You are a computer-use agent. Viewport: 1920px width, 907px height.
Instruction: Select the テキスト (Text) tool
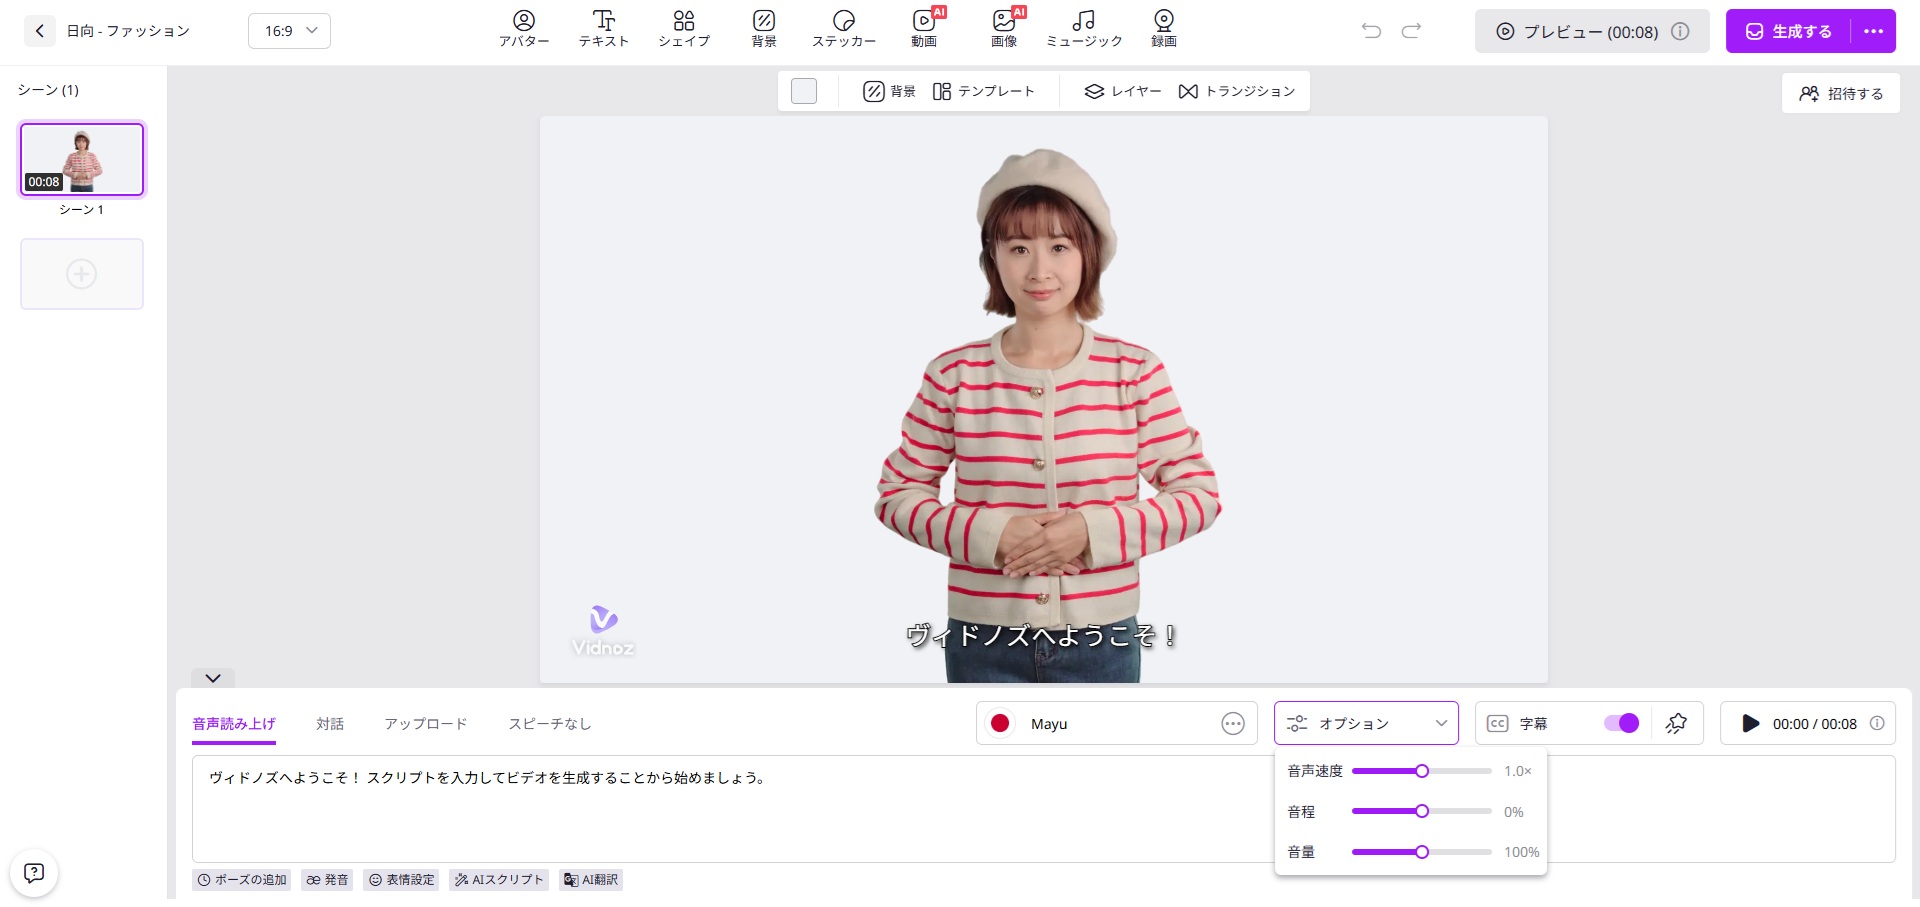click(x=603, y=29)
